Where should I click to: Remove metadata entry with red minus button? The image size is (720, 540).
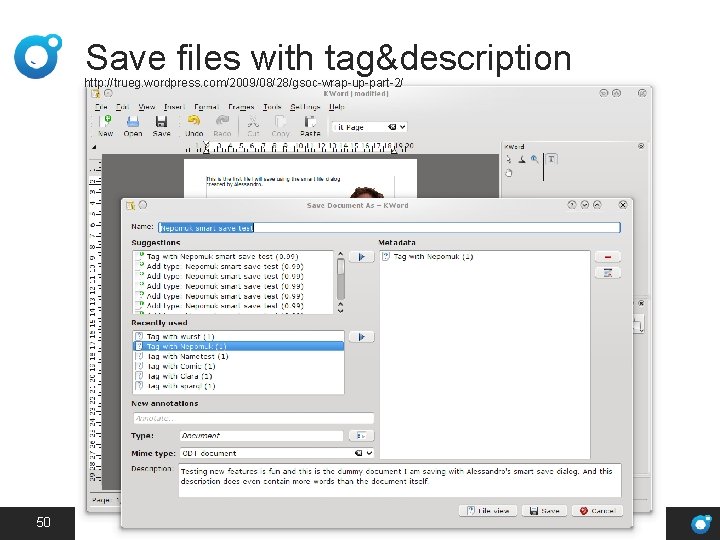tap(608, 257)
